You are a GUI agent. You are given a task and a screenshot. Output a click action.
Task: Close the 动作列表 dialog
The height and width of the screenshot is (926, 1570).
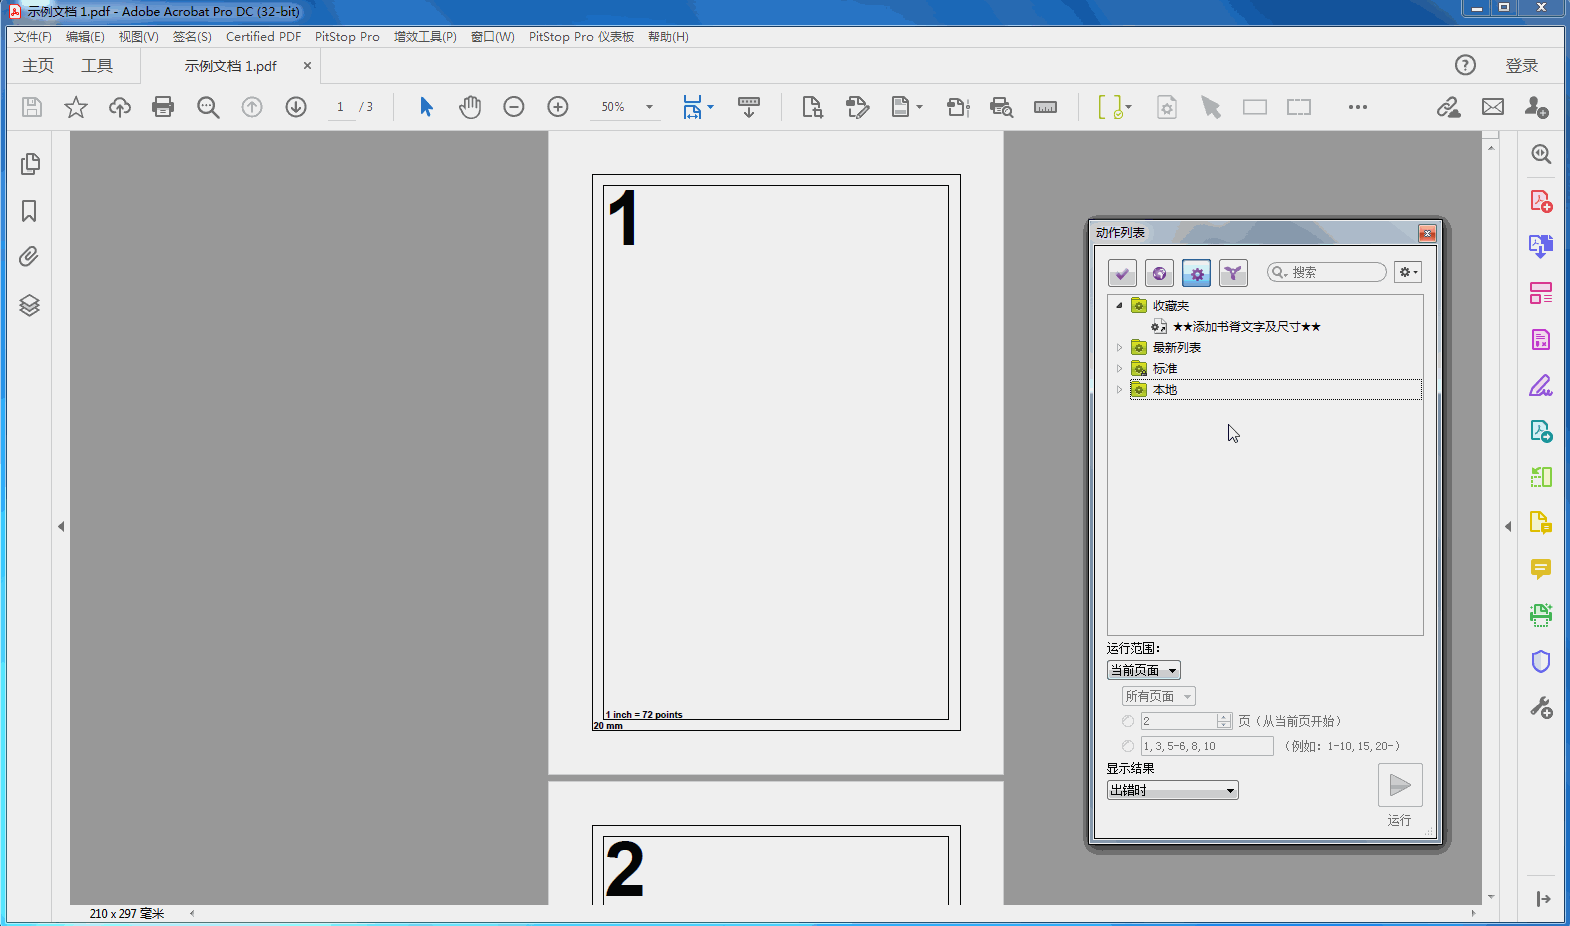pos(1427,234)
